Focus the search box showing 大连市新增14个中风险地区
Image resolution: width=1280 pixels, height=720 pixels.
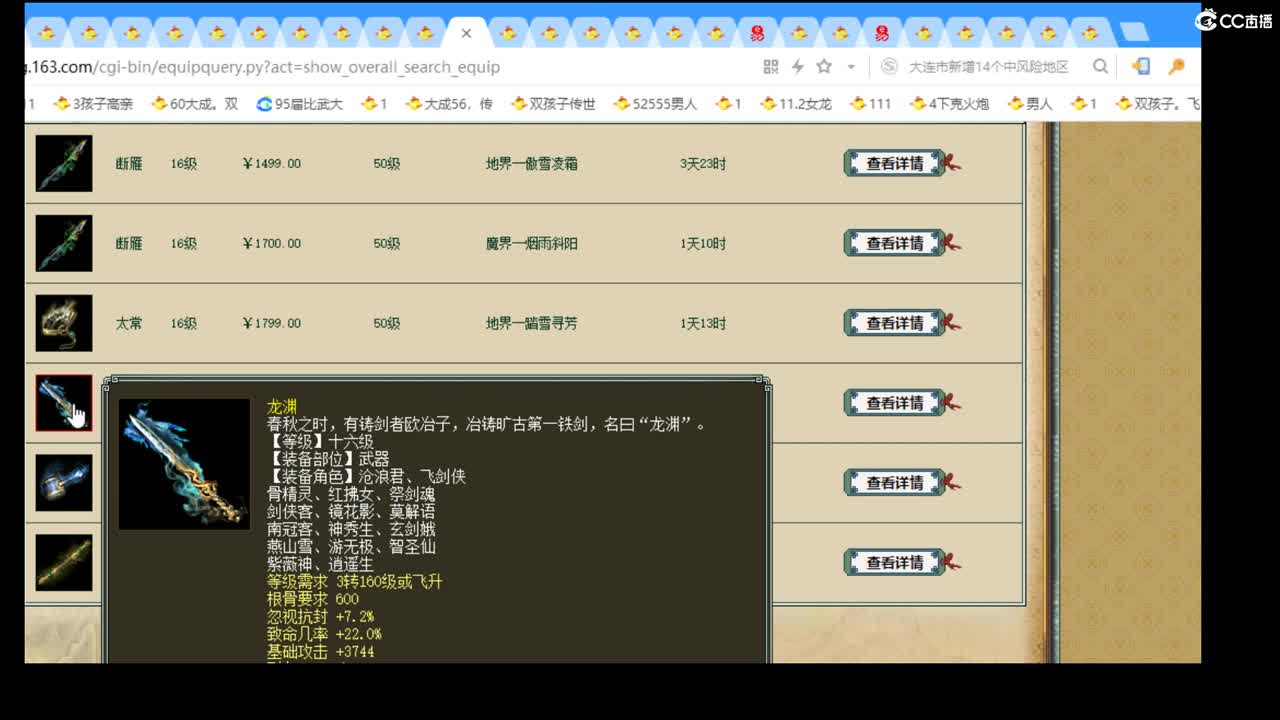click(988, 67)
